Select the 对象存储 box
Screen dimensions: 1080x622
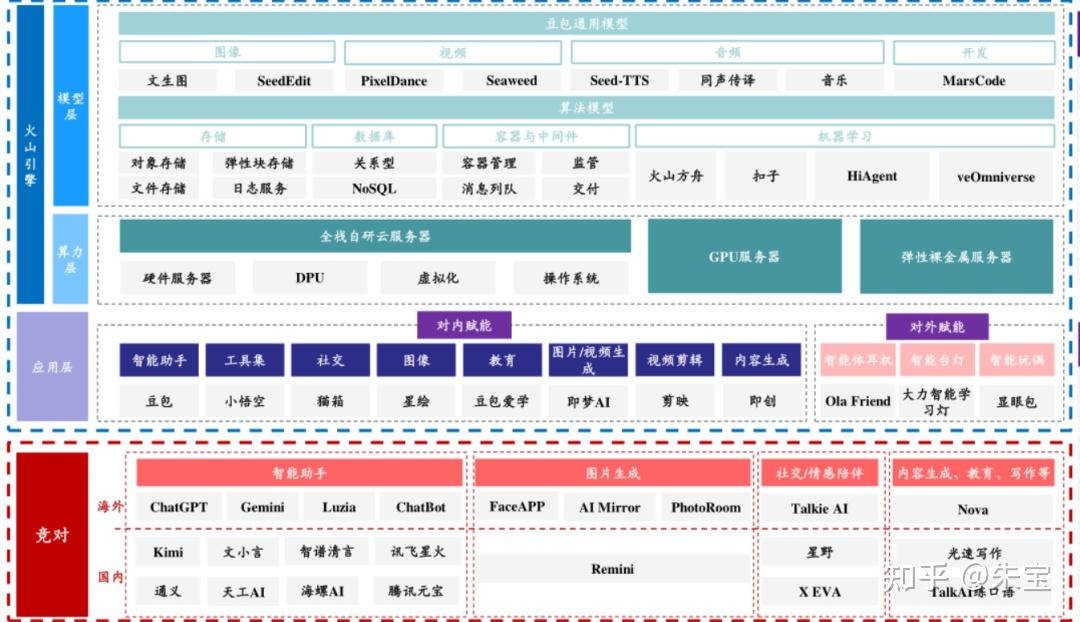tap(158, 163)
